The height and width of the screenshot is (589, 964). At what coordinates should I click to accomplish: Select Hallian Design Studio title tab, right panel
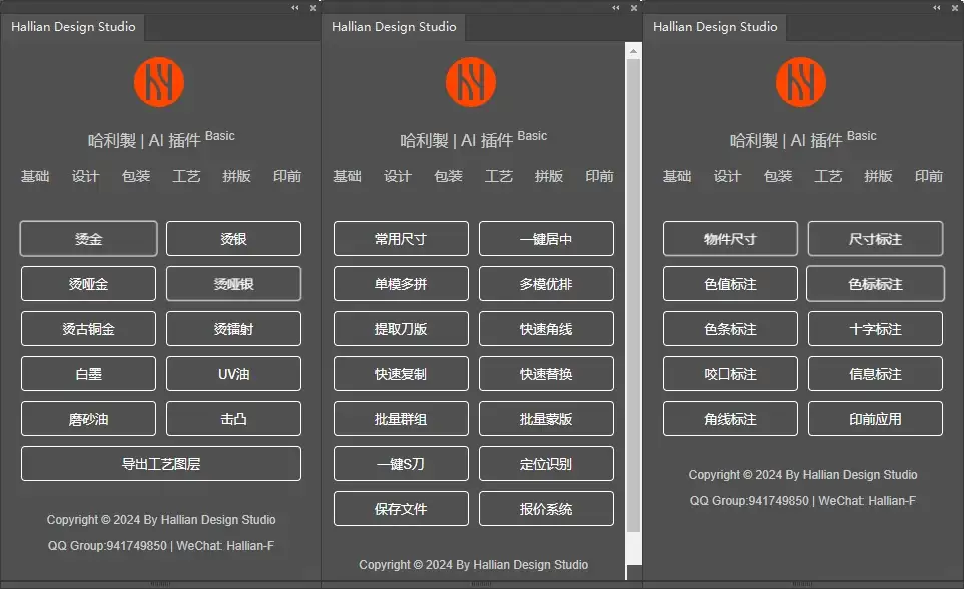pyautogui.click(x=715, y=27)
